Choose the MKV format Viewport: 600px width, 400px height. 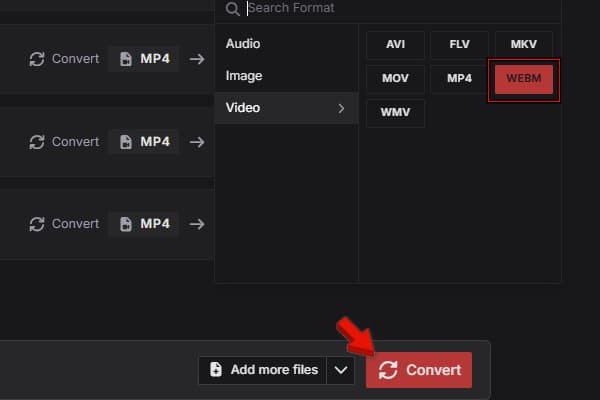pyautogui.click(x=524, y=44)
